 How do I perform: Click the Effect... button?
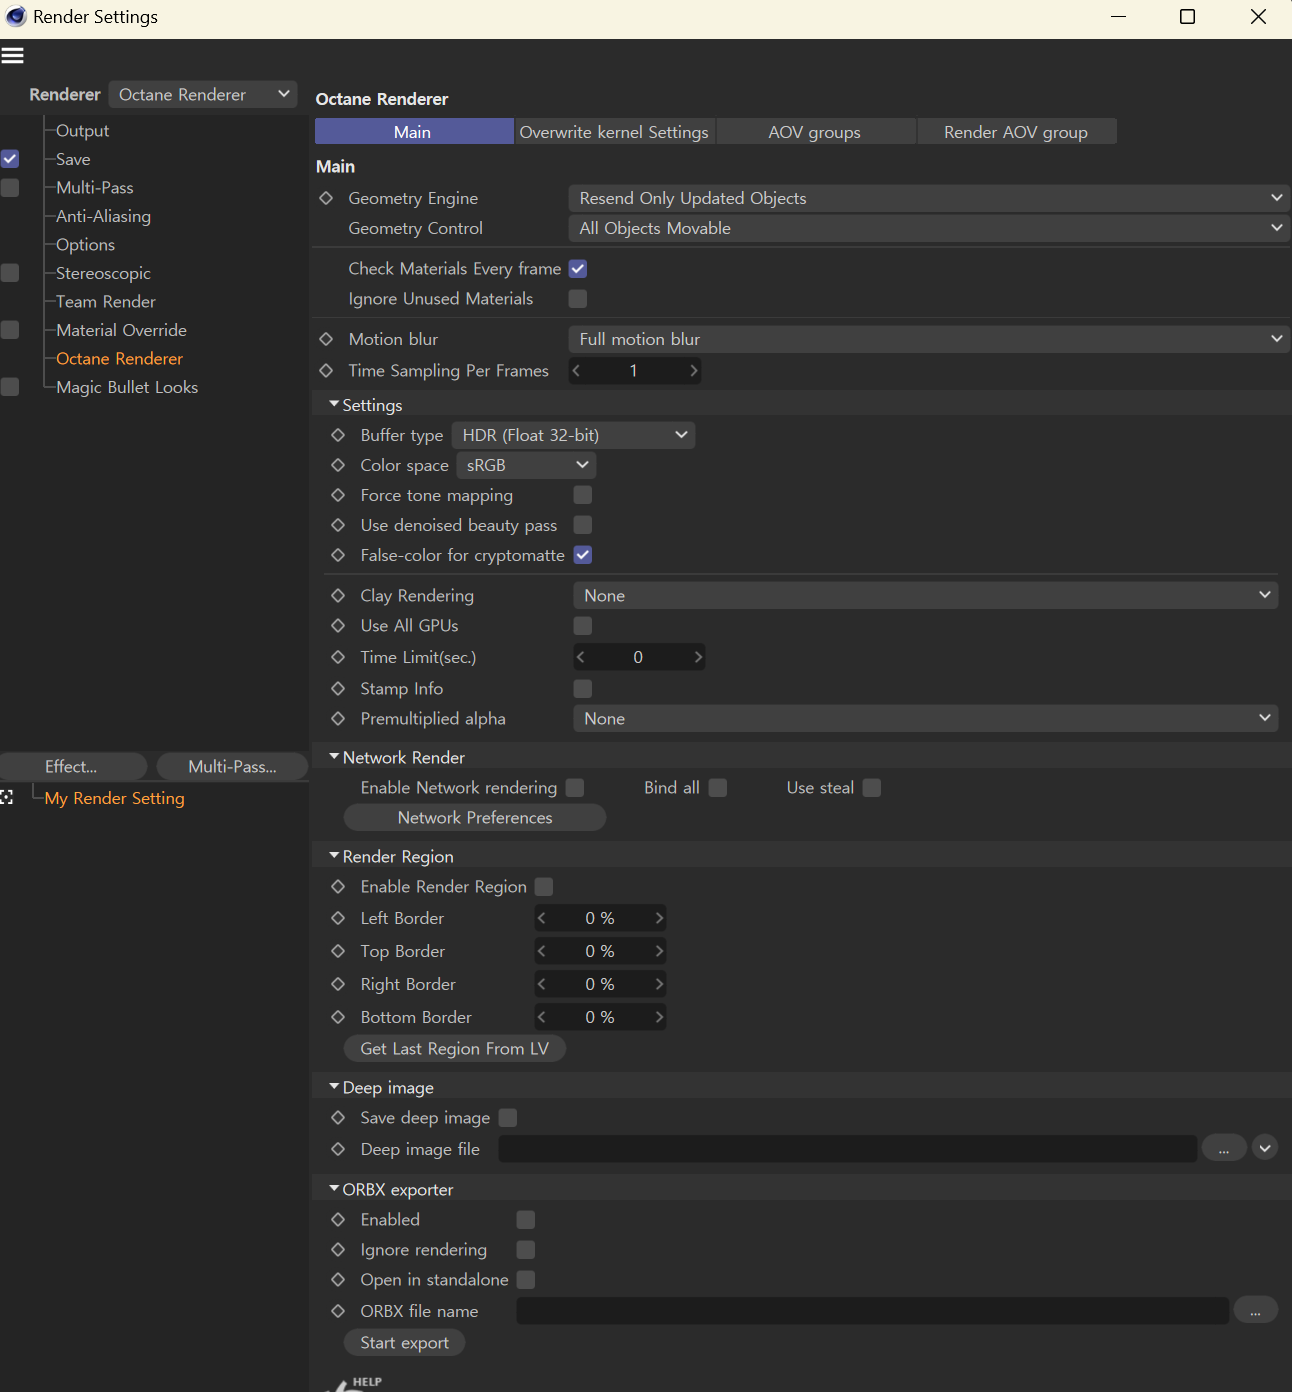73,767
